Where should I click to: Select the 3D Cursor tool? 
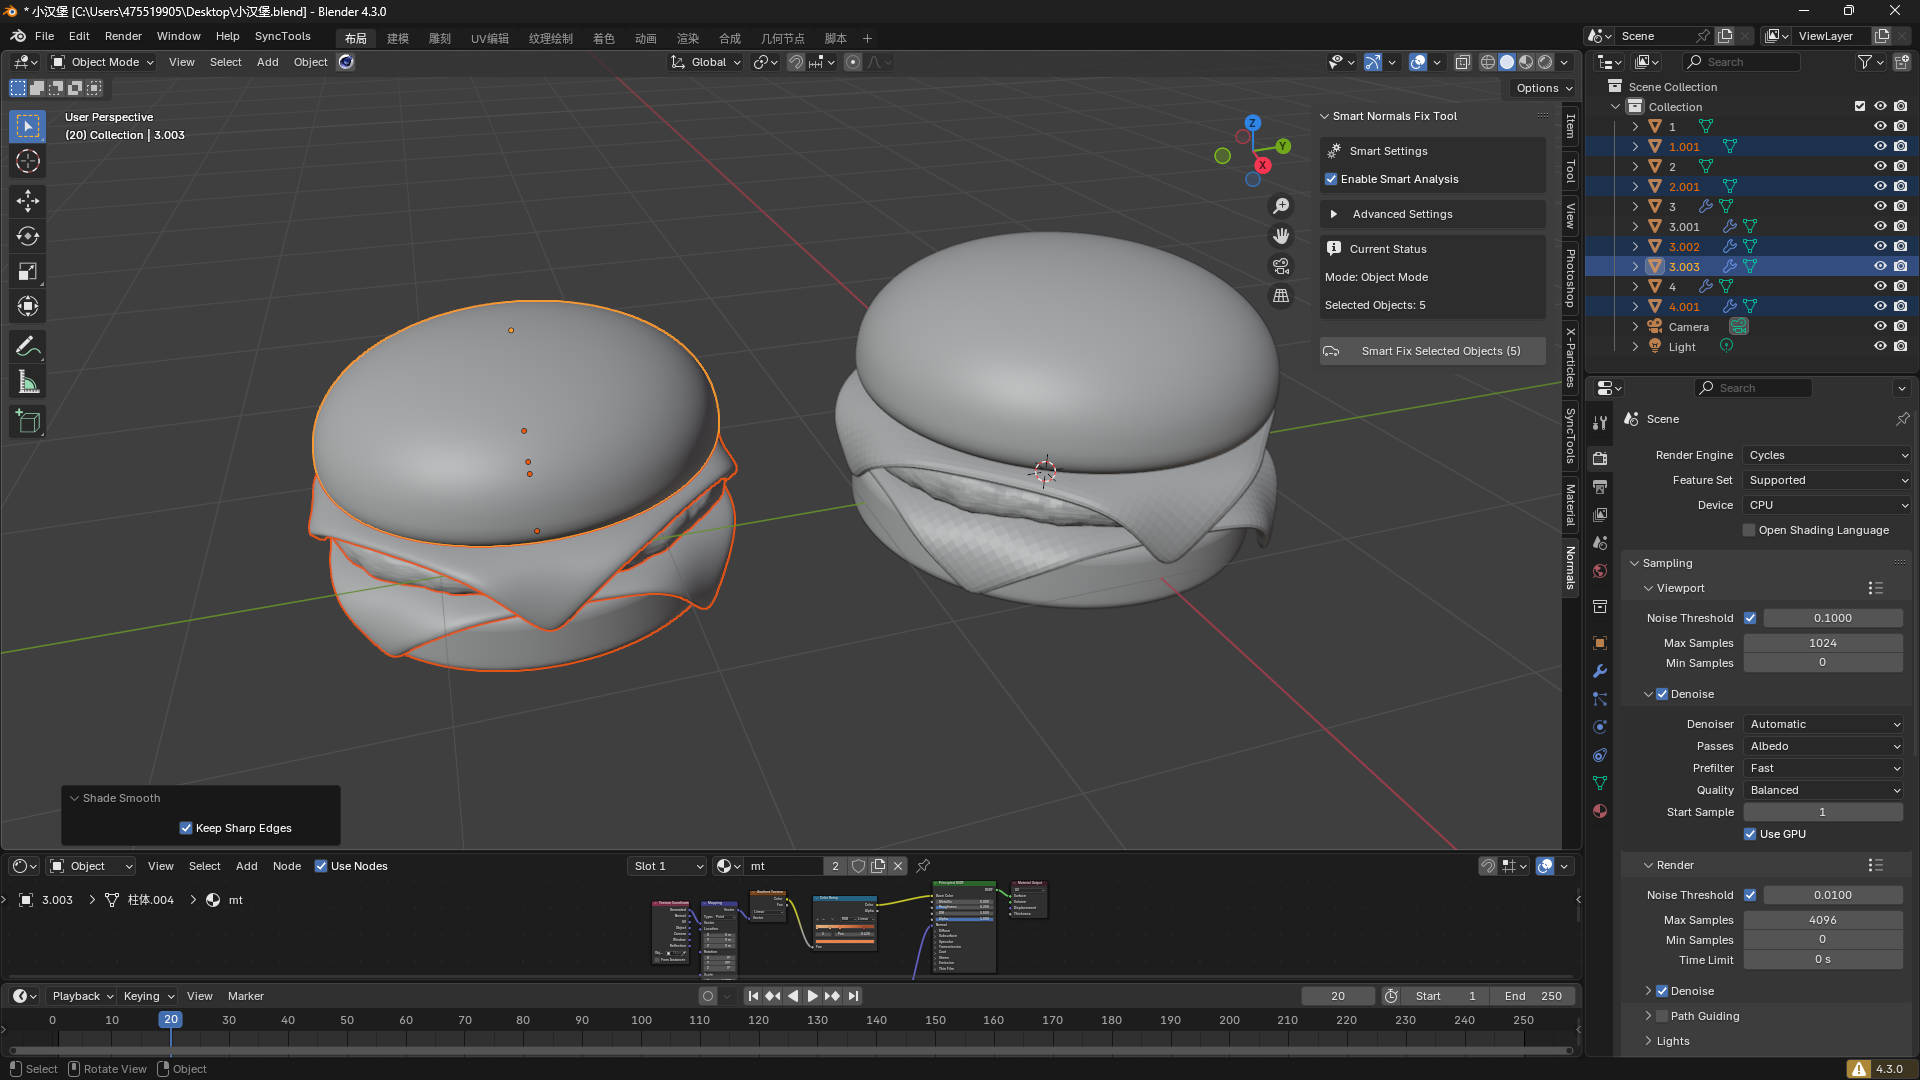[28, 161]
